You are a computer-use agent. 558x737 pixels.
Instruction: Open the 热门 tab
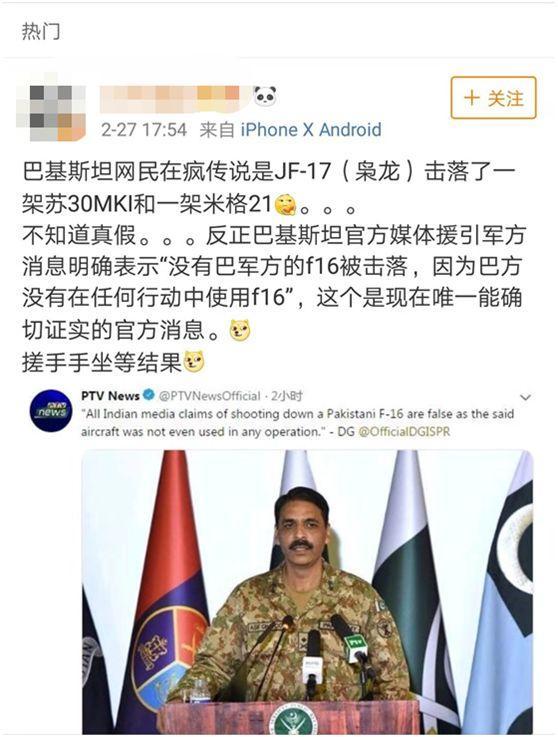point(41,31)
